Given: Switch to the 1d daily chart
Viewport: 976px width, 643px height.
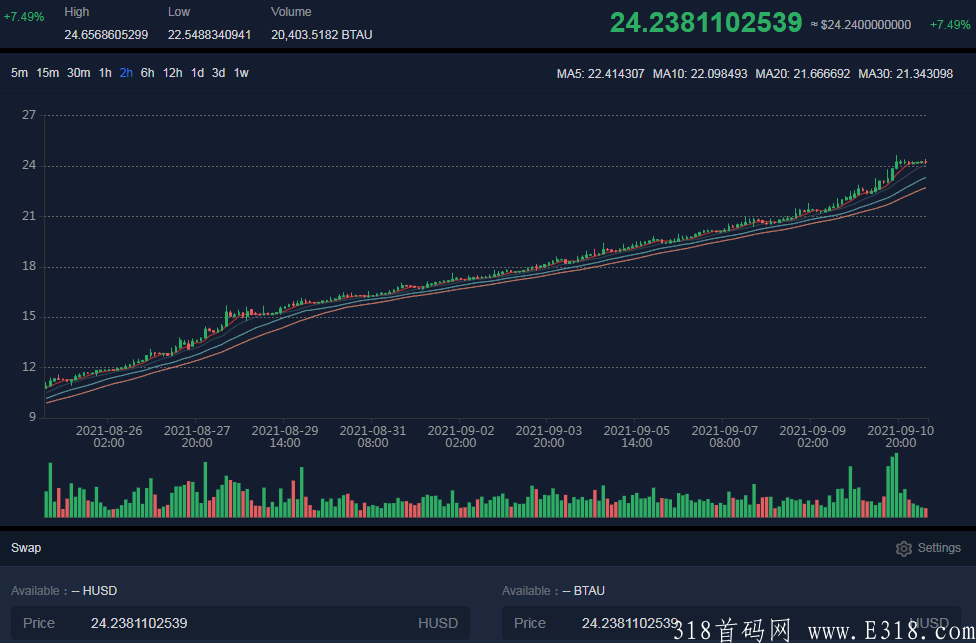Looking at the screenshot, I should click(196, 72).
